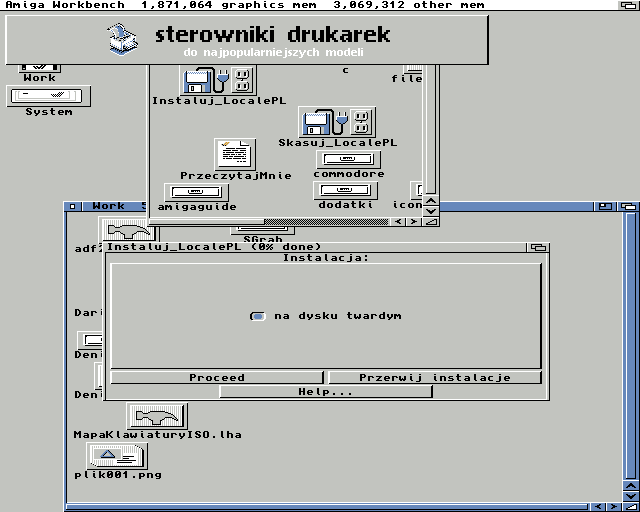Click the installer window depth gadget
The image size is (640, 512).
538,247
